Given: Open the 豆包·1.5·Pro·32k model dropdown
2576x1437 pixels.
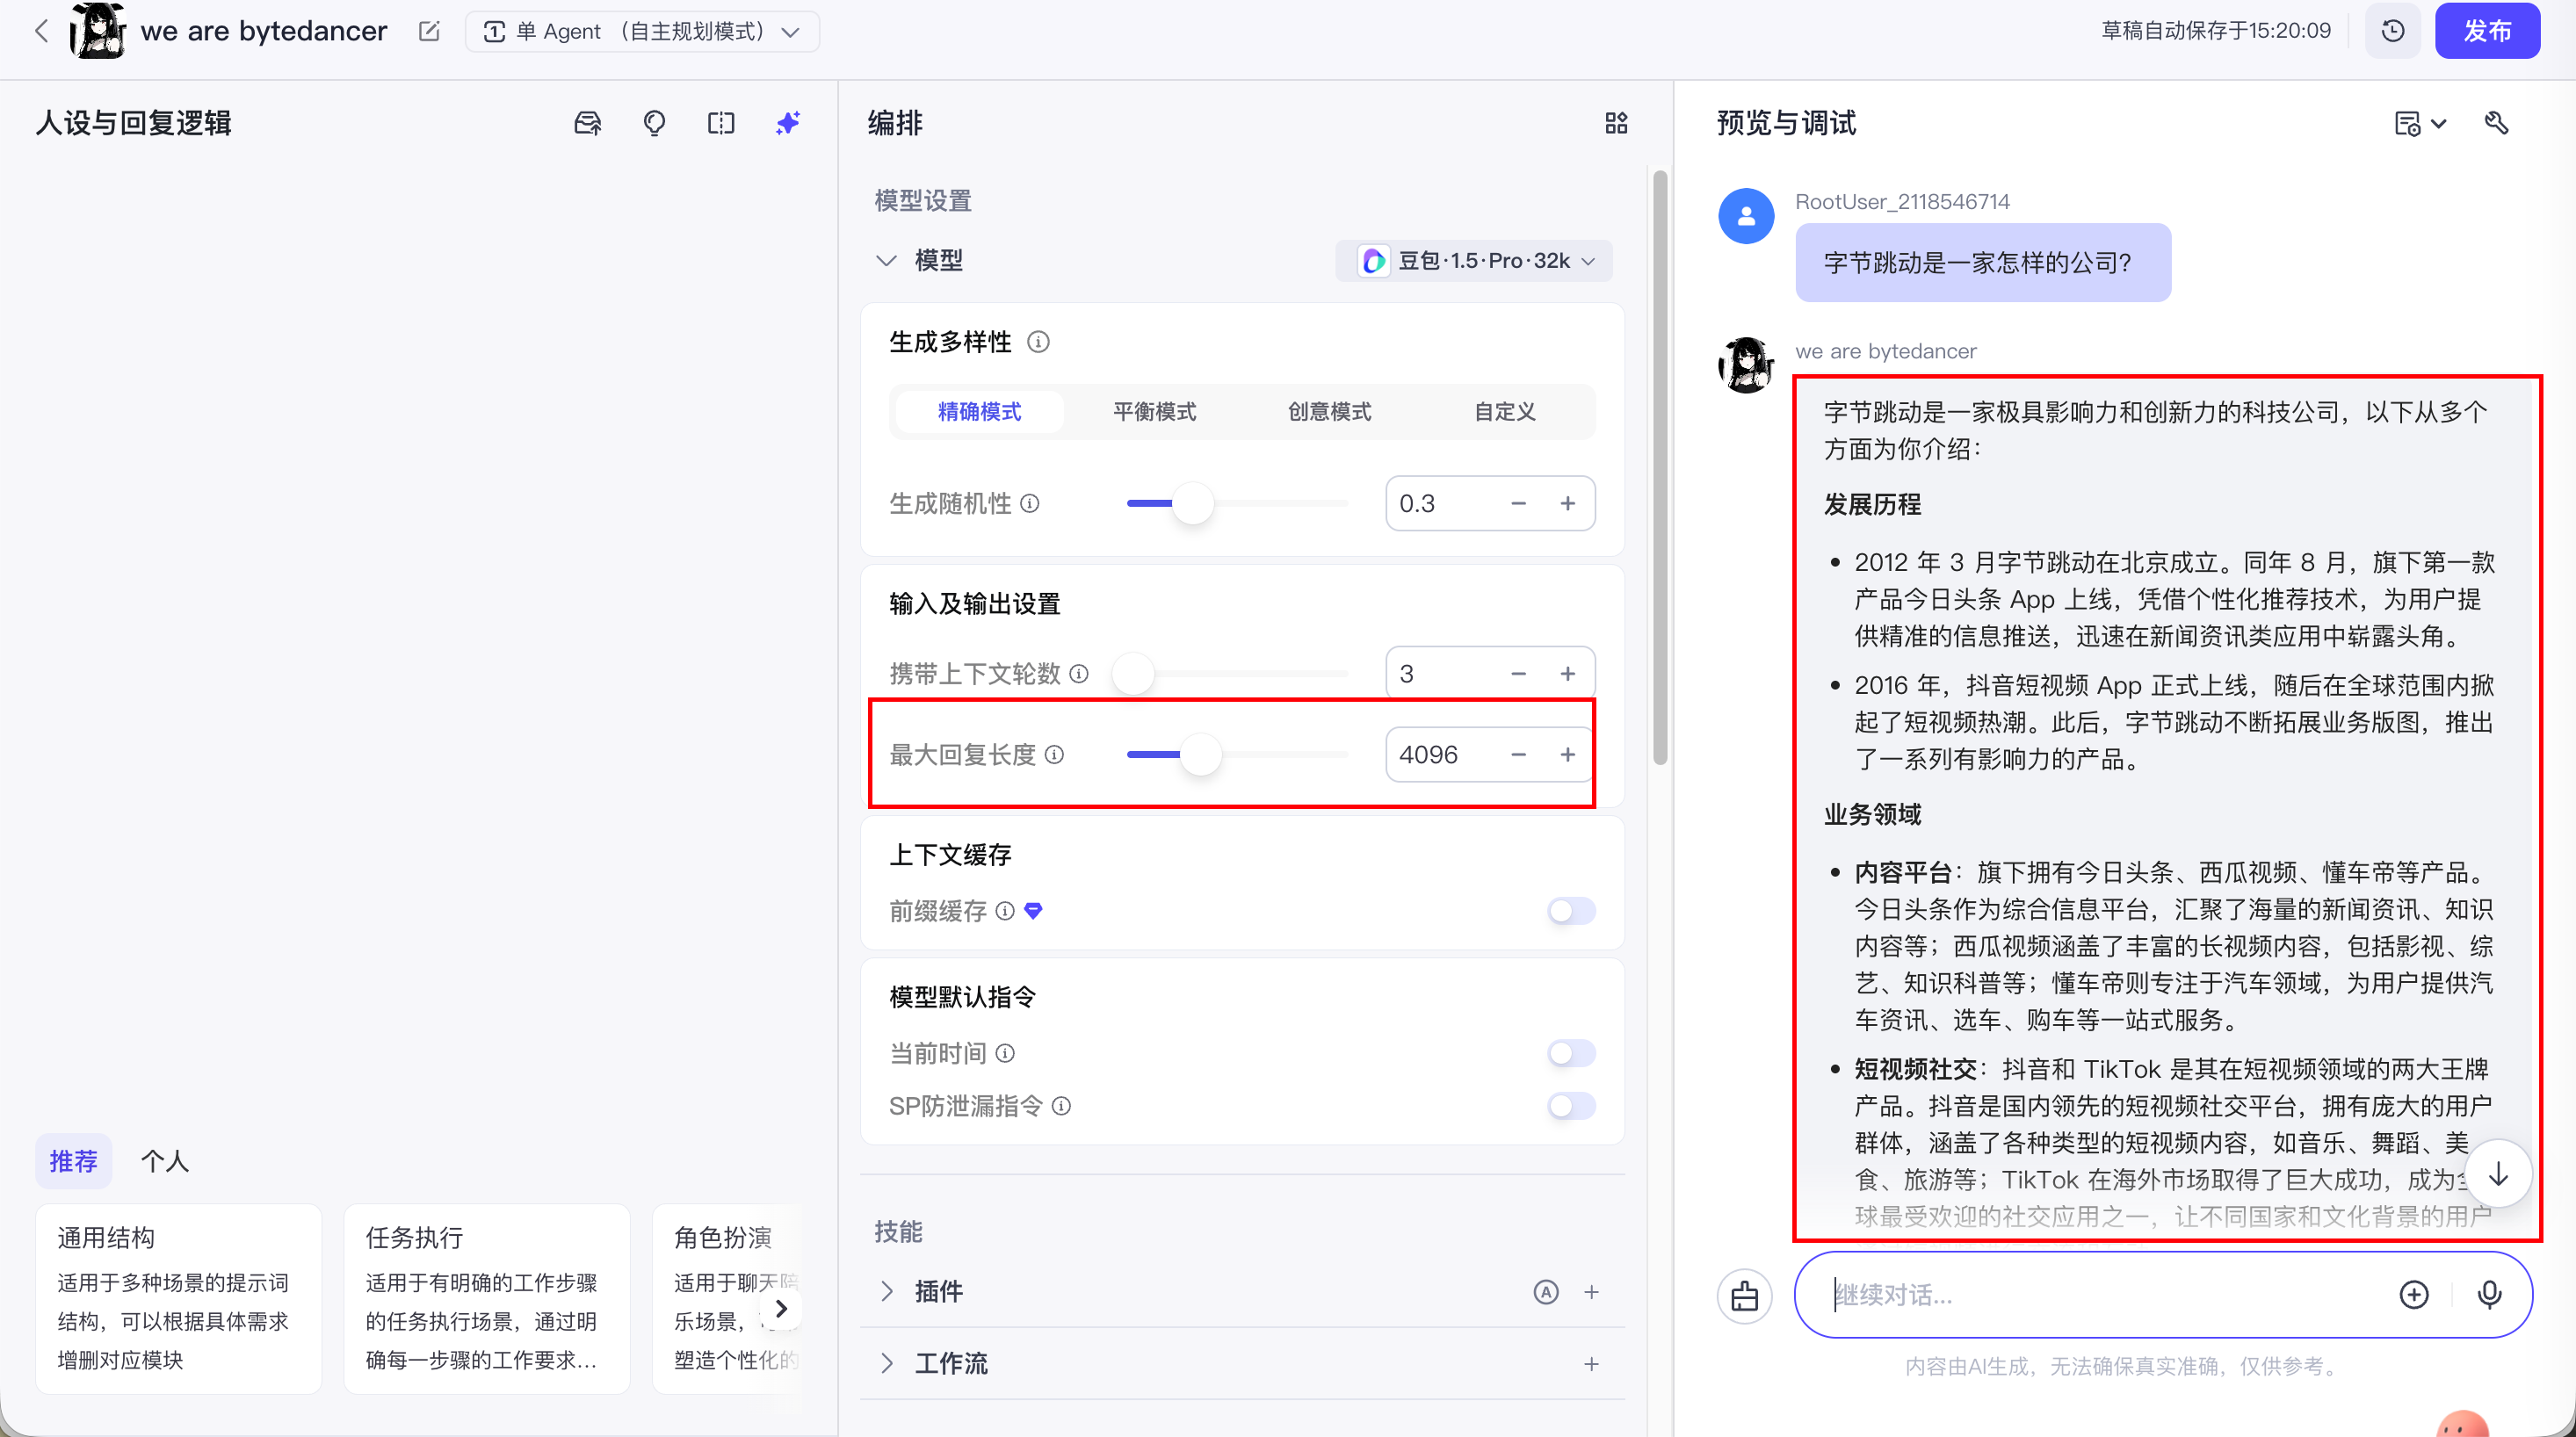Looking at the screenshot, I should click(1474, 261).
